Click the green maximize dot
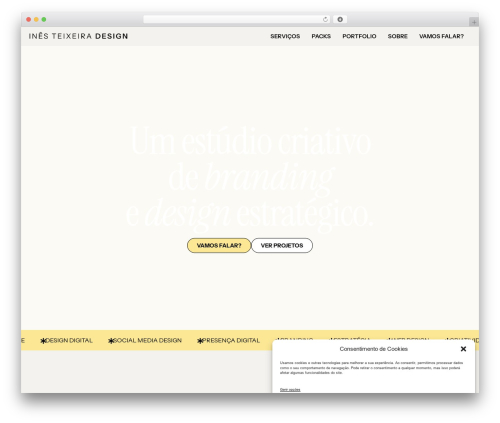500x423 pixels. point(44,19)
